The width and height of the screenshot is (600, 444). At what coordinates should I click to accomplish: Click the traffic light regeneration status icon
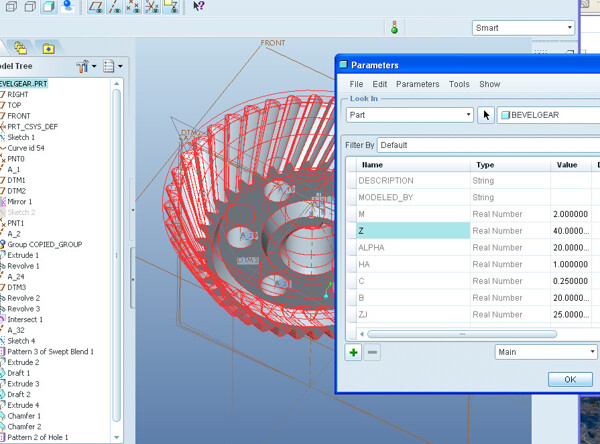click(x=395, y=28)
